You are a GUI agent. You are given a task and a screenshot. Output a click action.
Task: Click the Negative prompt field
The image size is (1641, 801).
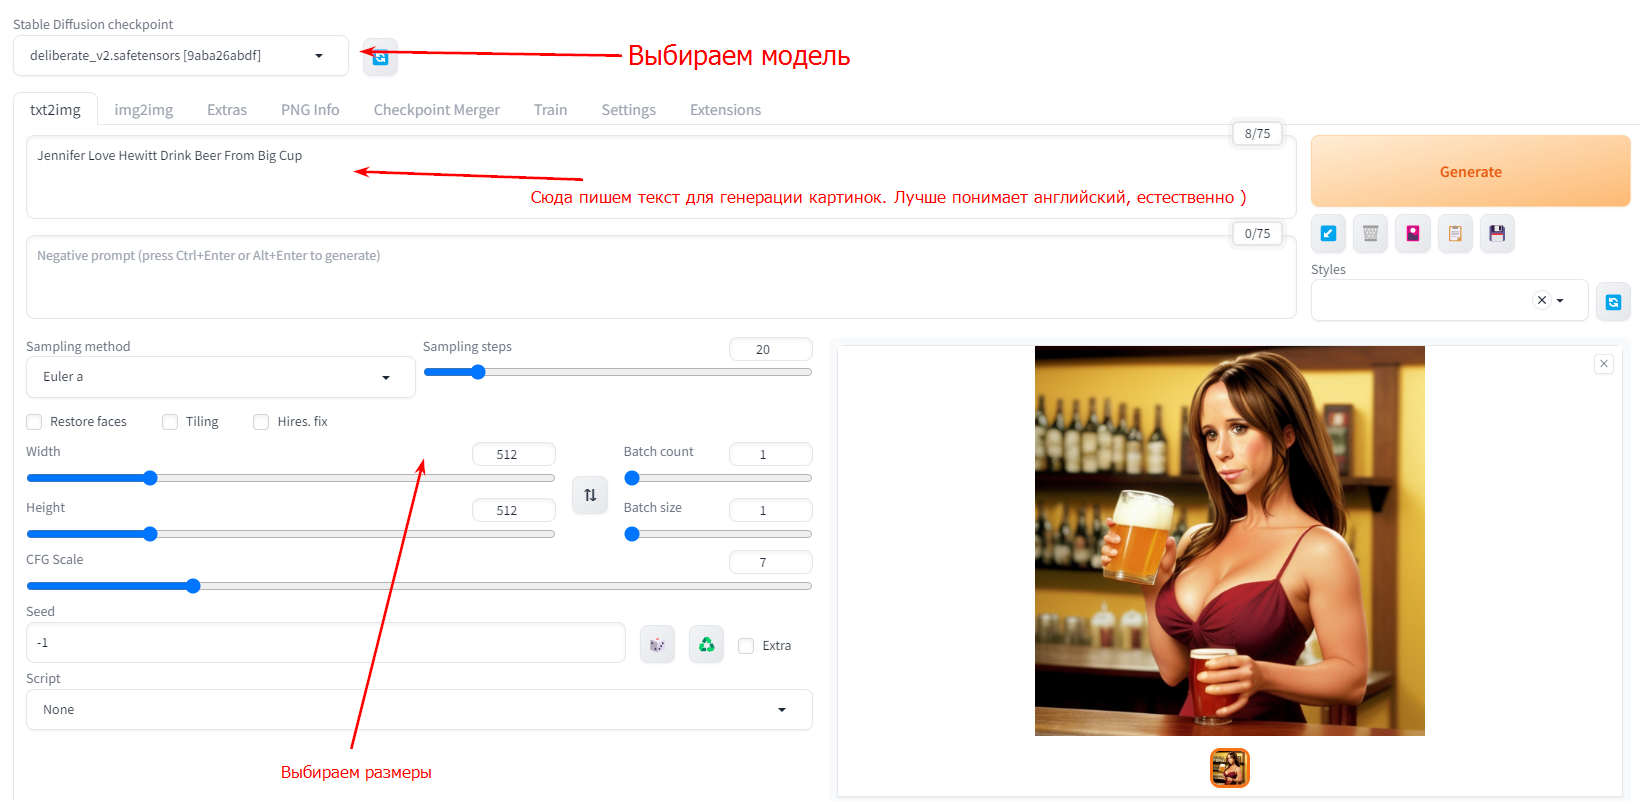click(x=661, y=277)
